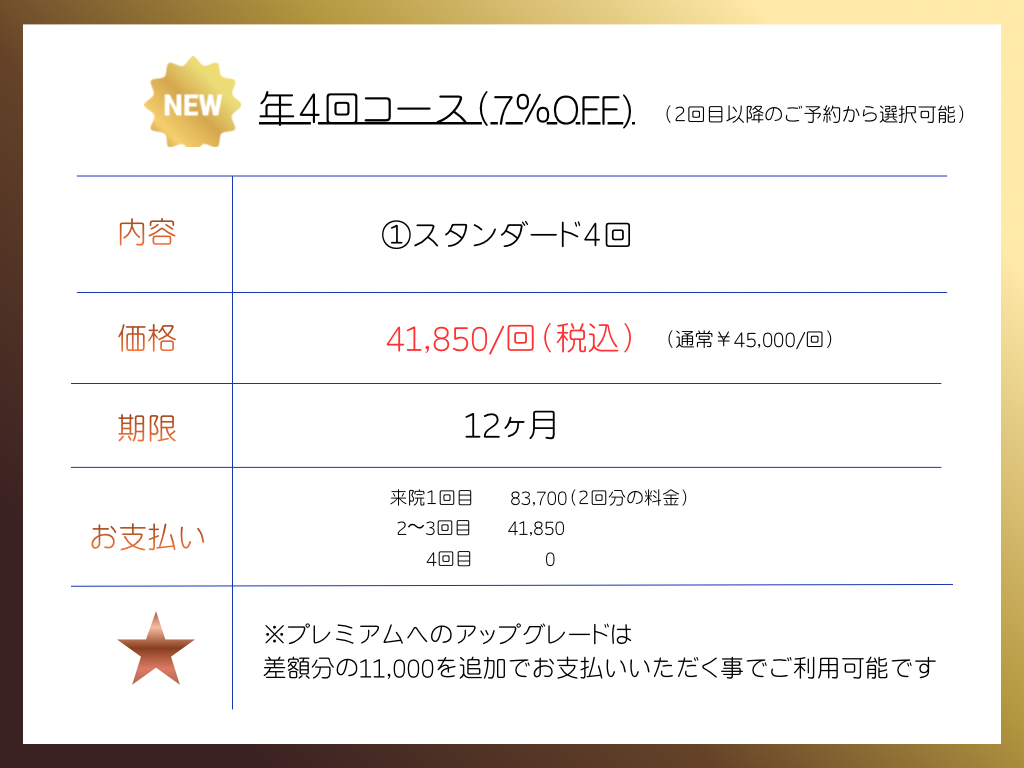Click the bronze star icon
The height and width of the screenshot is (768, 1024).
click(x=156, y=649)
